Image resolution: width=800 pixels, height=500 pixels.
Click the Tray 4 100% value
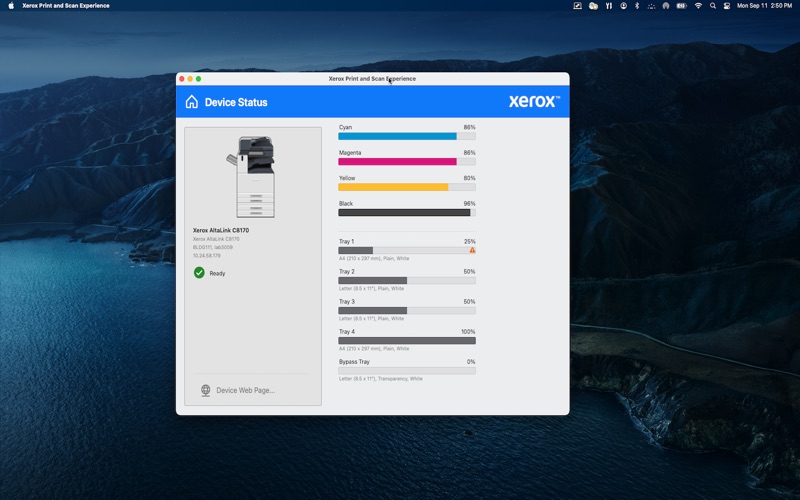click(468, 332)
